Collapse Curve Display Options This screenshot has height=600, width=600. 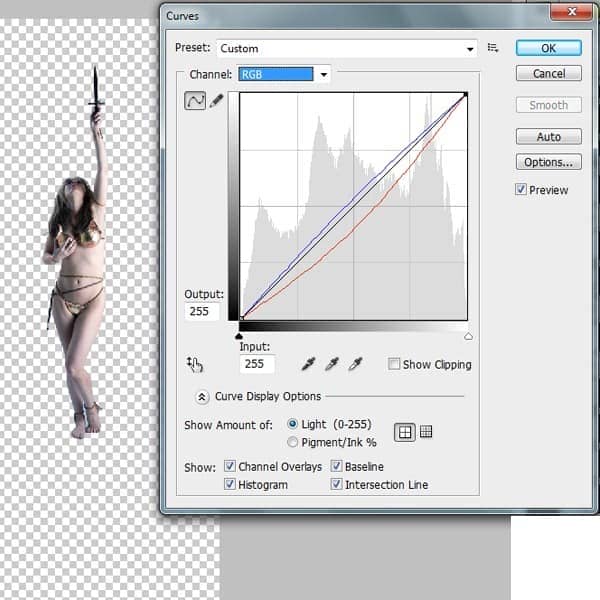[202, 397]
